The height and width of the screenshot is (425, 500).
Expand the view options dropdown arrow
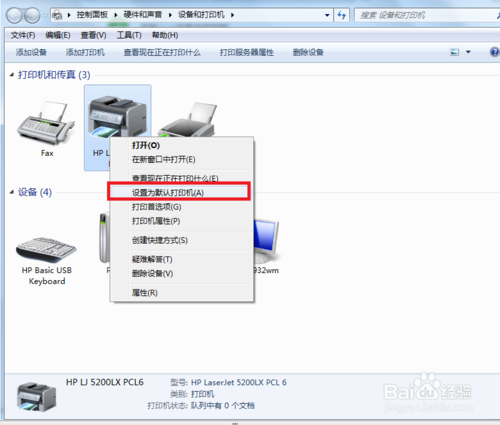click(468, 52)
